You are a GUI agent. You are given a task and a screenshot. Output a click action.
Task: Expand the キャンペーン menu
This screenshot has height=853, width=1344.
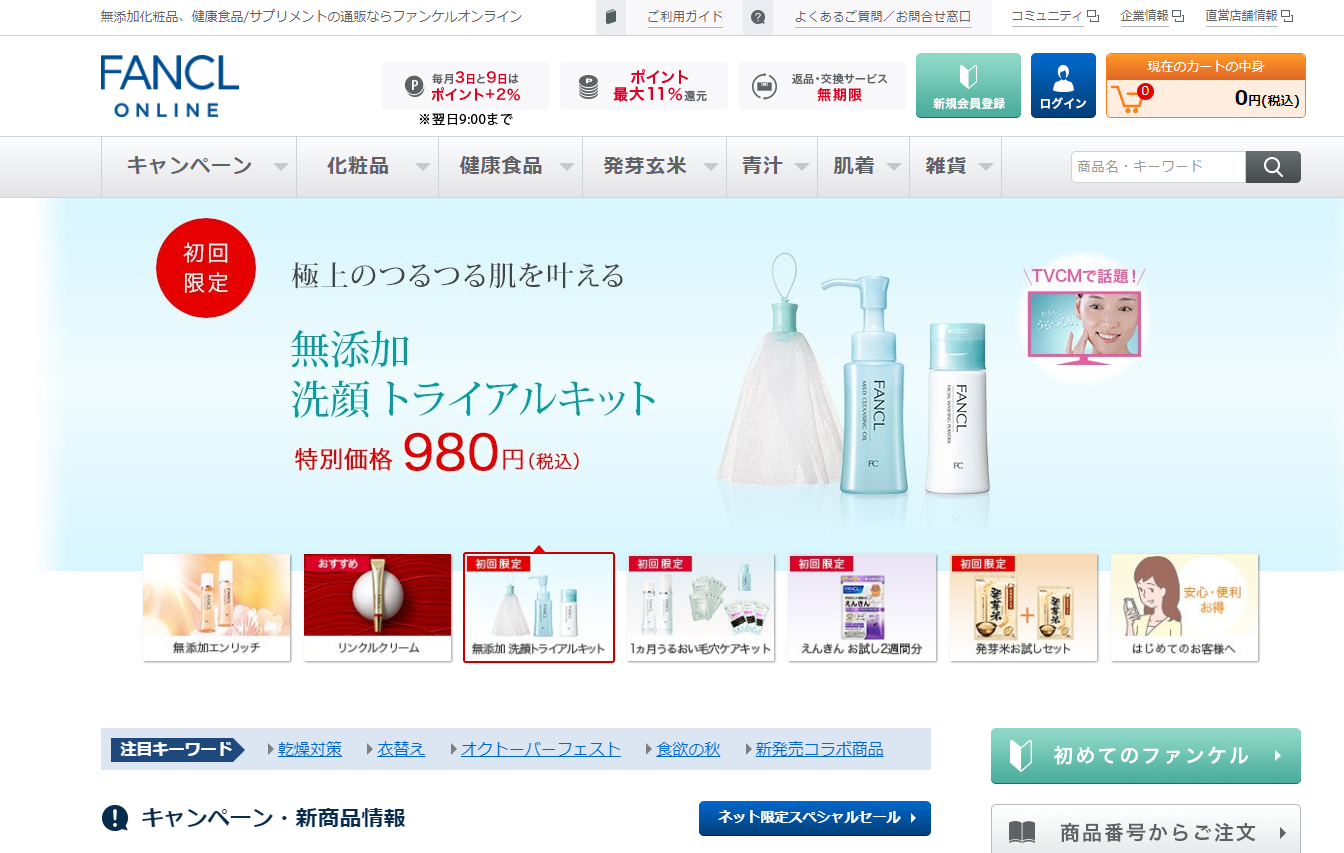coord(199,167)
